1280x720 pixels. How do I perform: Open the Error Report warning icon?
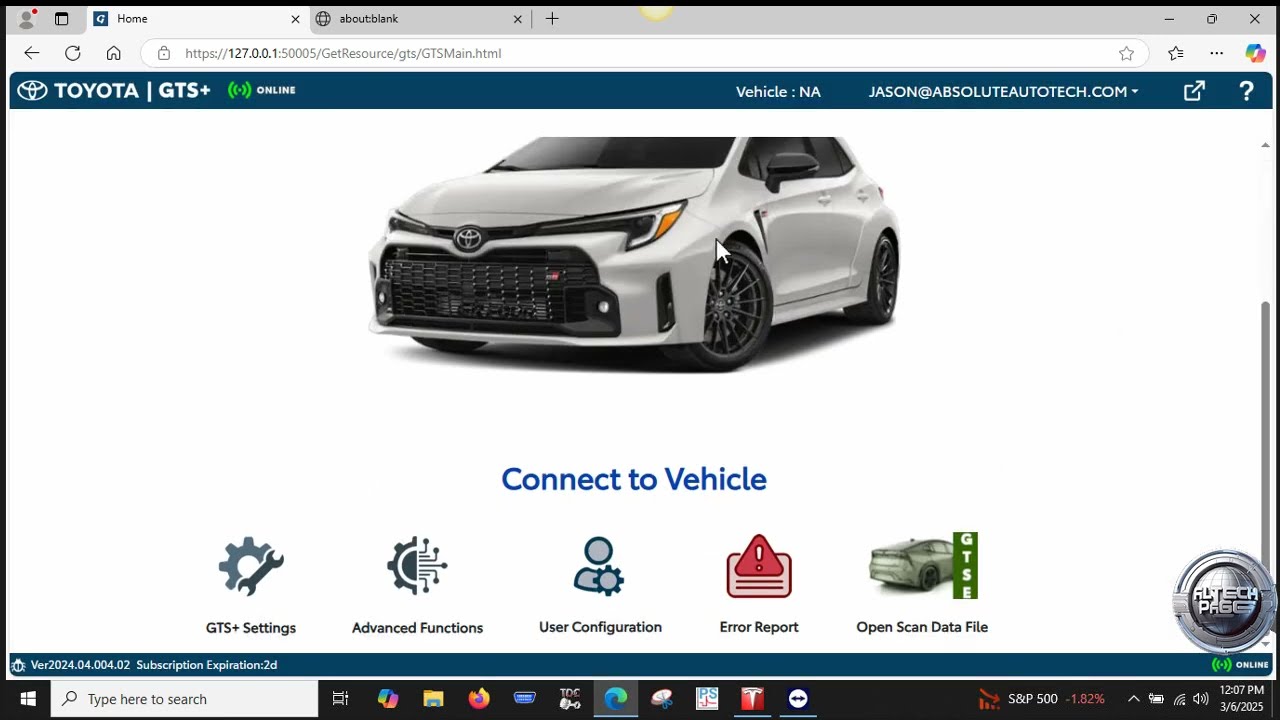pyautogui.click(x=759, y=566)
